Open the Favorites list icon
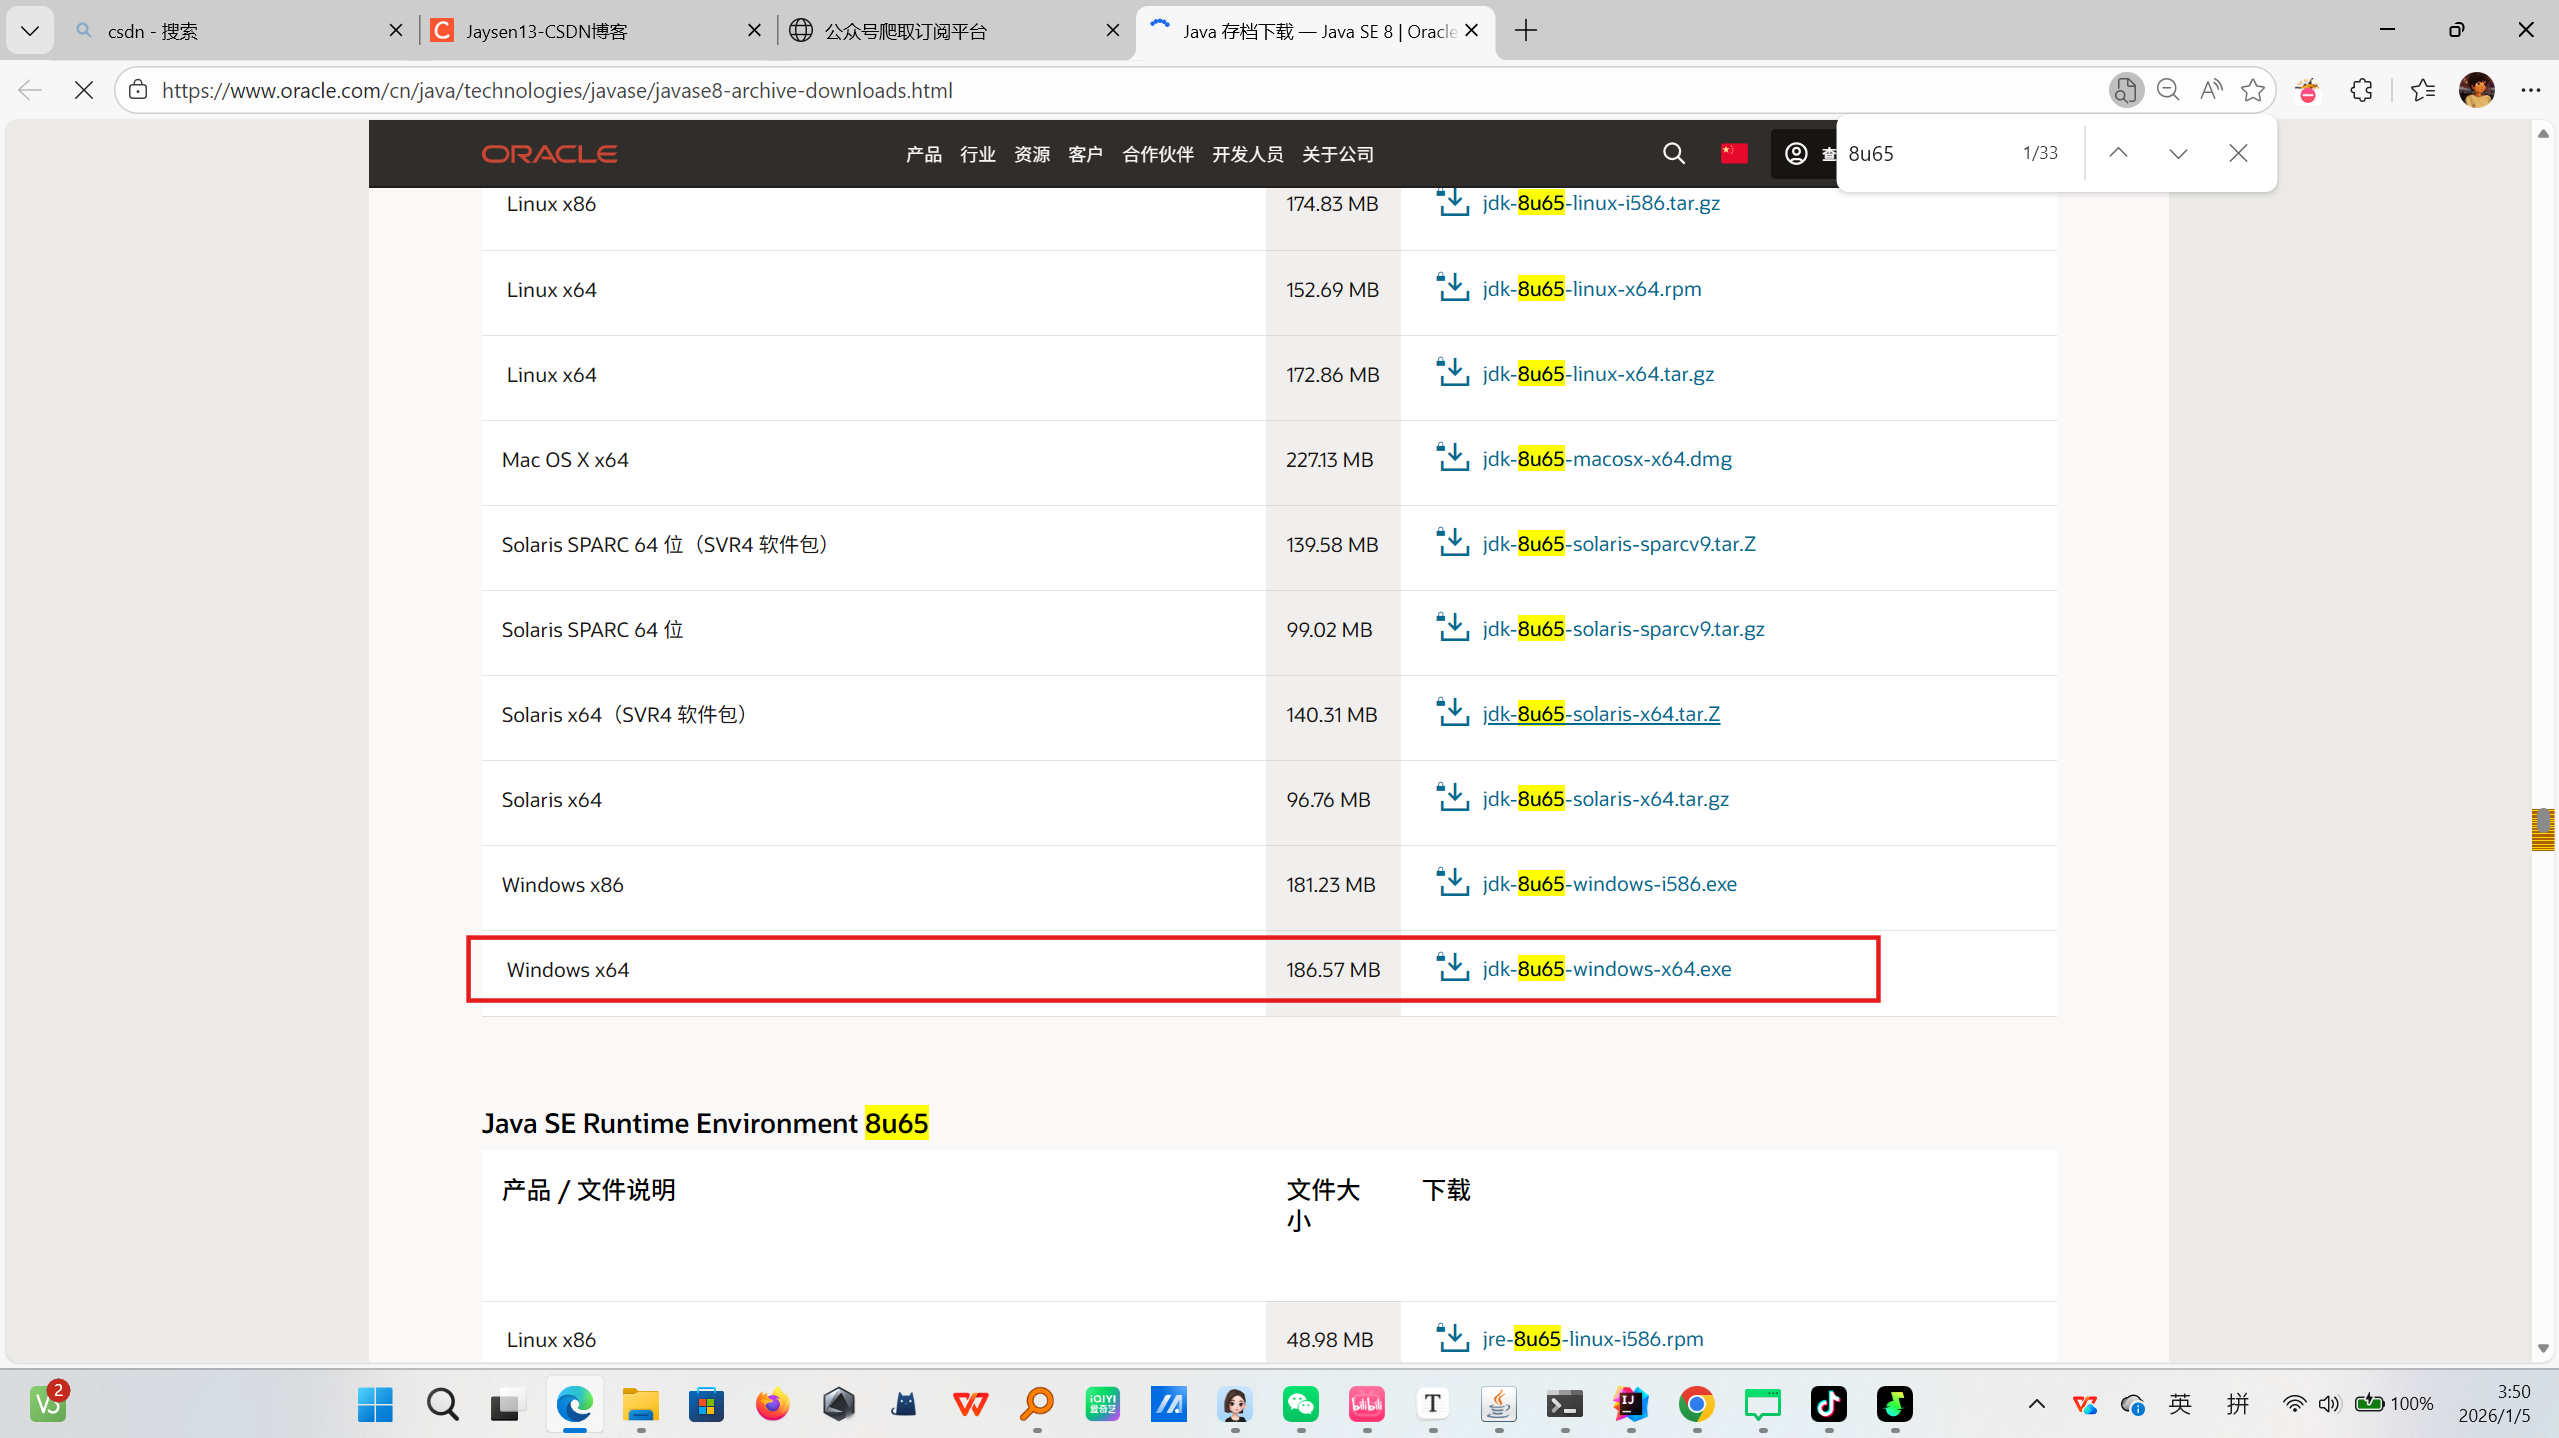Screen dimensions: 2559x1438 coord(2422,90)
